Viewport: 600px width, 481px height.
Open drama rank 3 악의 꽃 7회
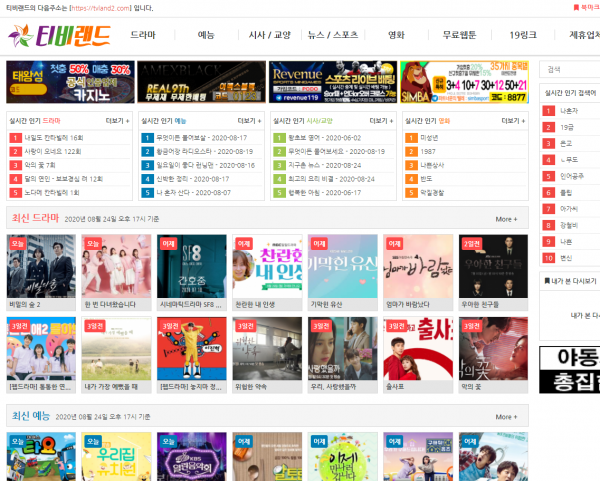point(40,165)
